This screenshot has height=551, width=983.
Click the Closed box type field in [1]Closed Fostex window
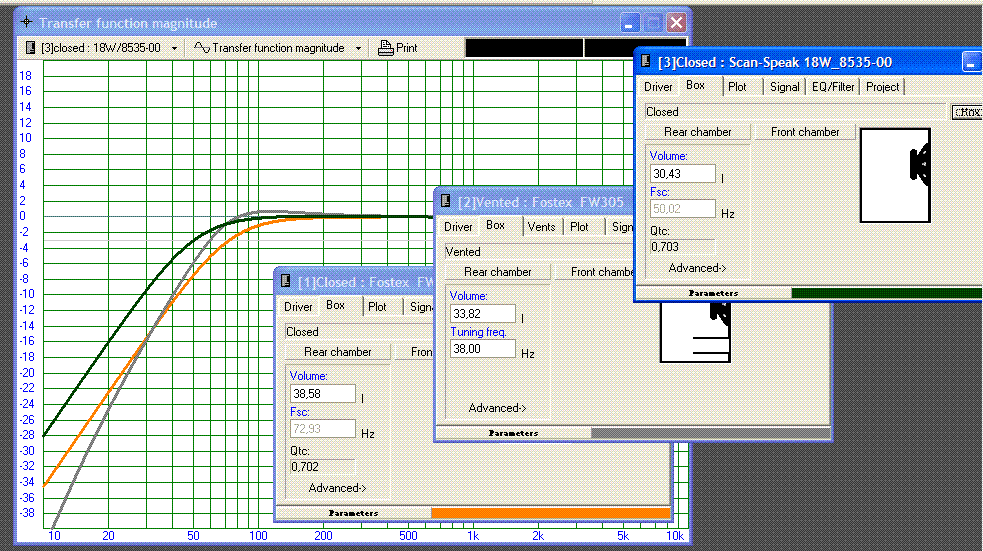[357, 332]
